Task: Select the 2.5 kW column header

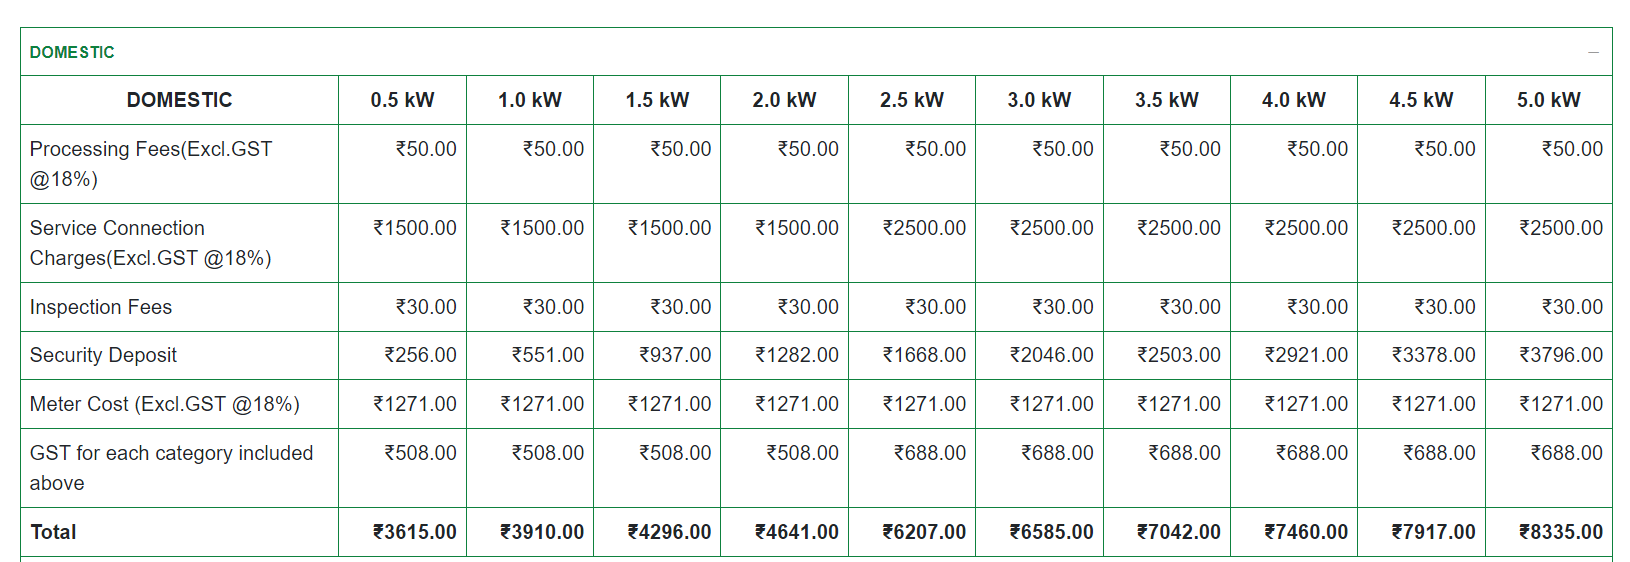Action: pyautogui.click(x=912, y=100)
